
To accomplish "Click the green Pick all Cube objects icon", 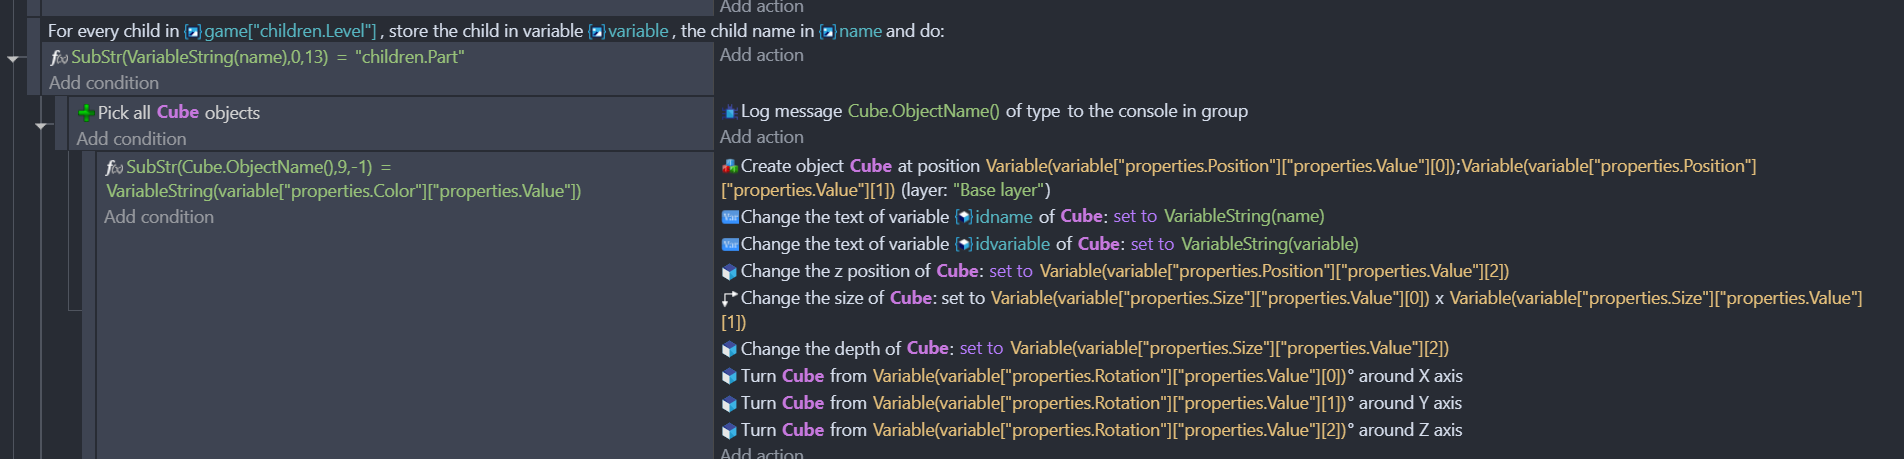I will [86, 113].
